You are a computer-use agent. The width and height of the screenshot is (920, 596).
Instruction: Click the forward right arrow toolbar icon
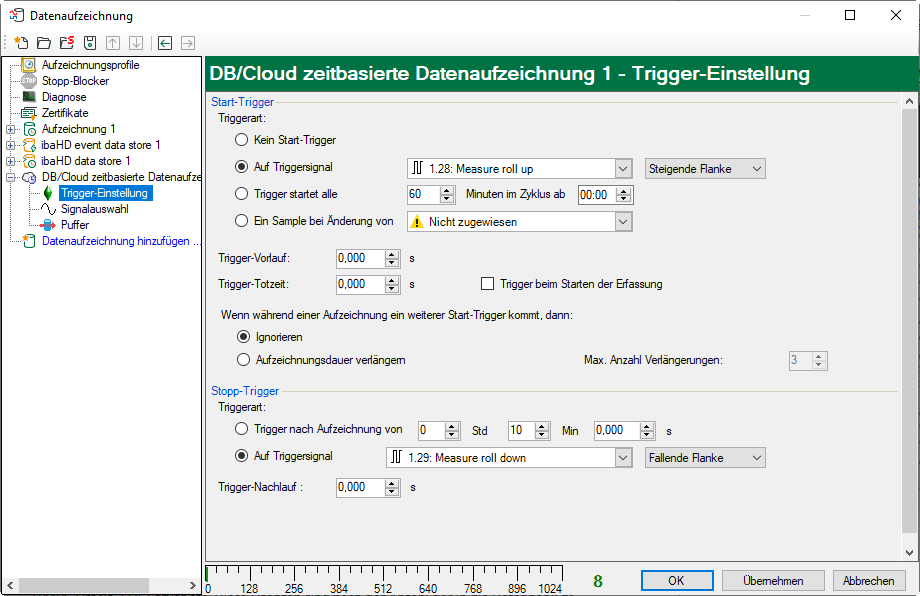188,43
